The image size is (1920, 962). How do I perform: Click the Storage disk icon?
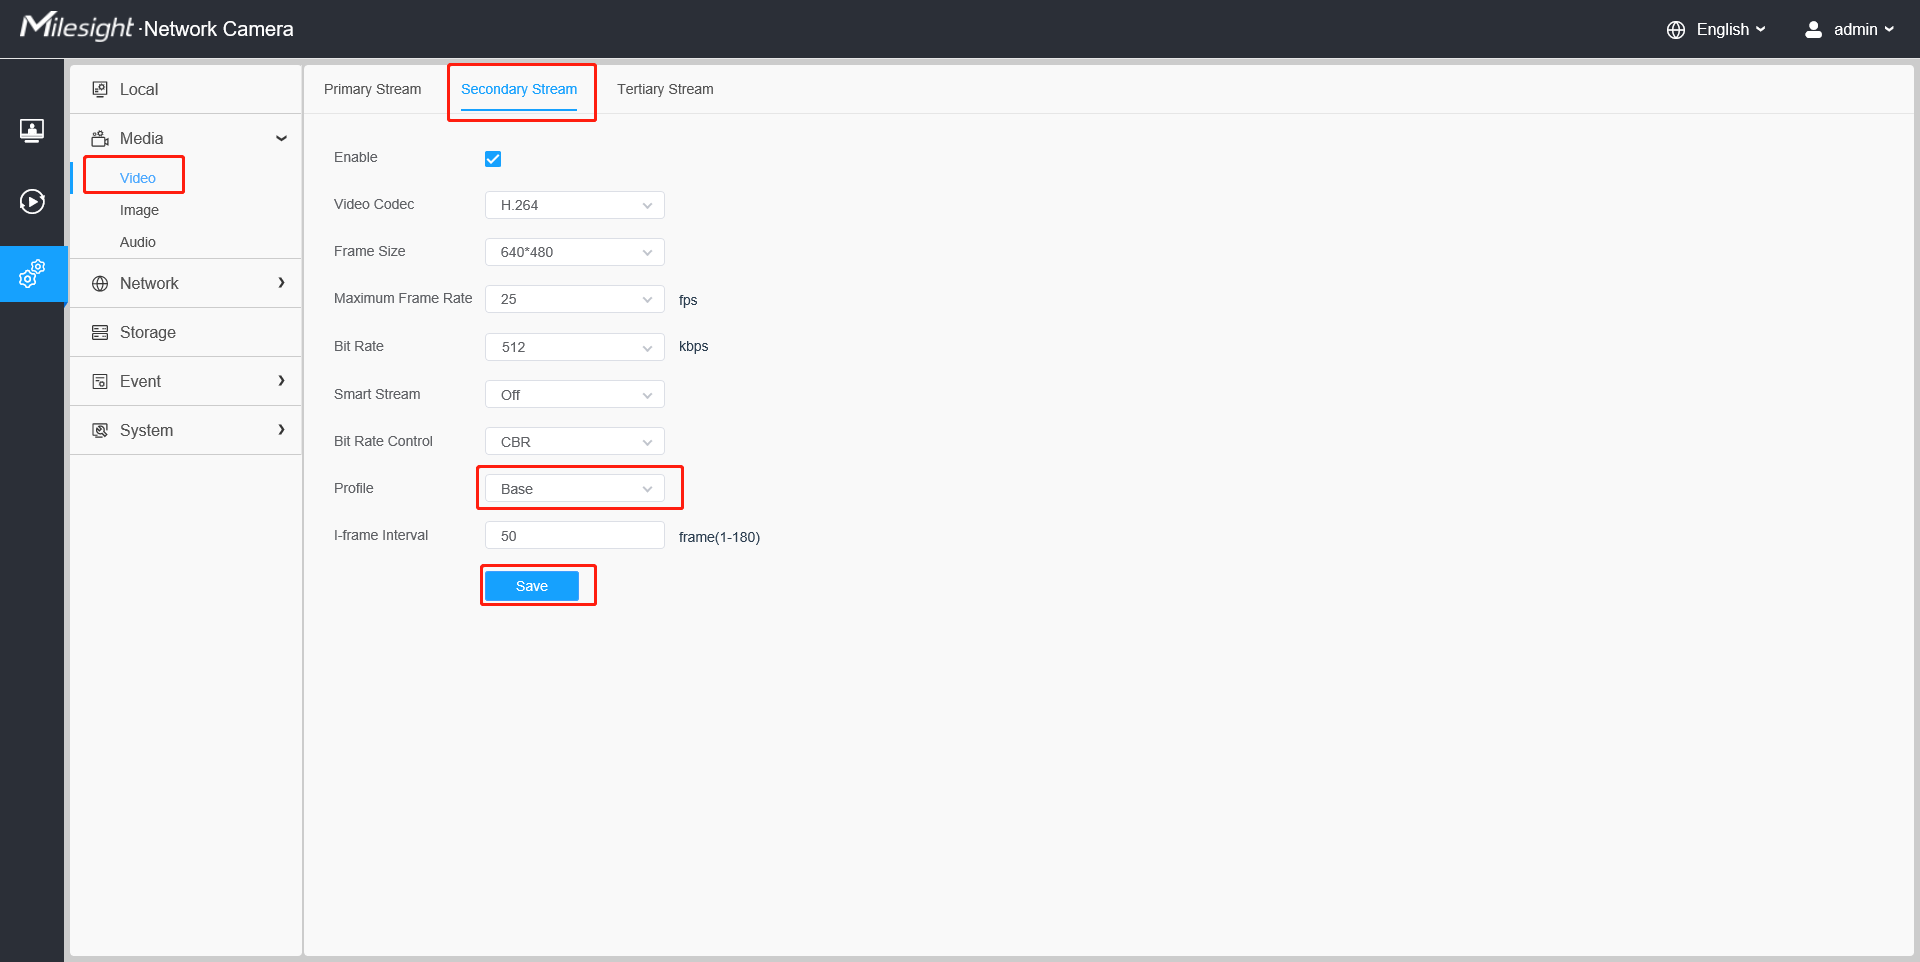100,333
